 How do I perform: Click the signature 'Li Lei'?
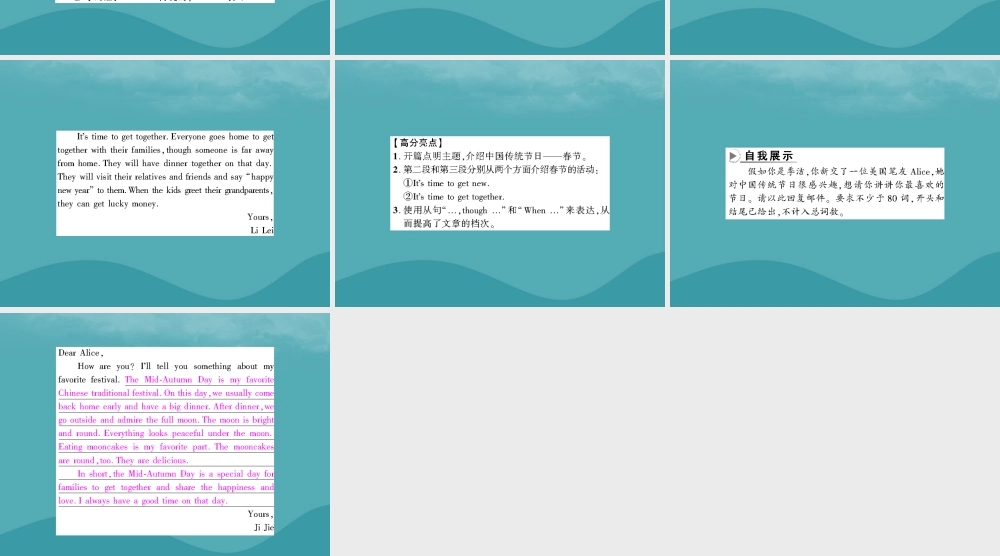261,230
